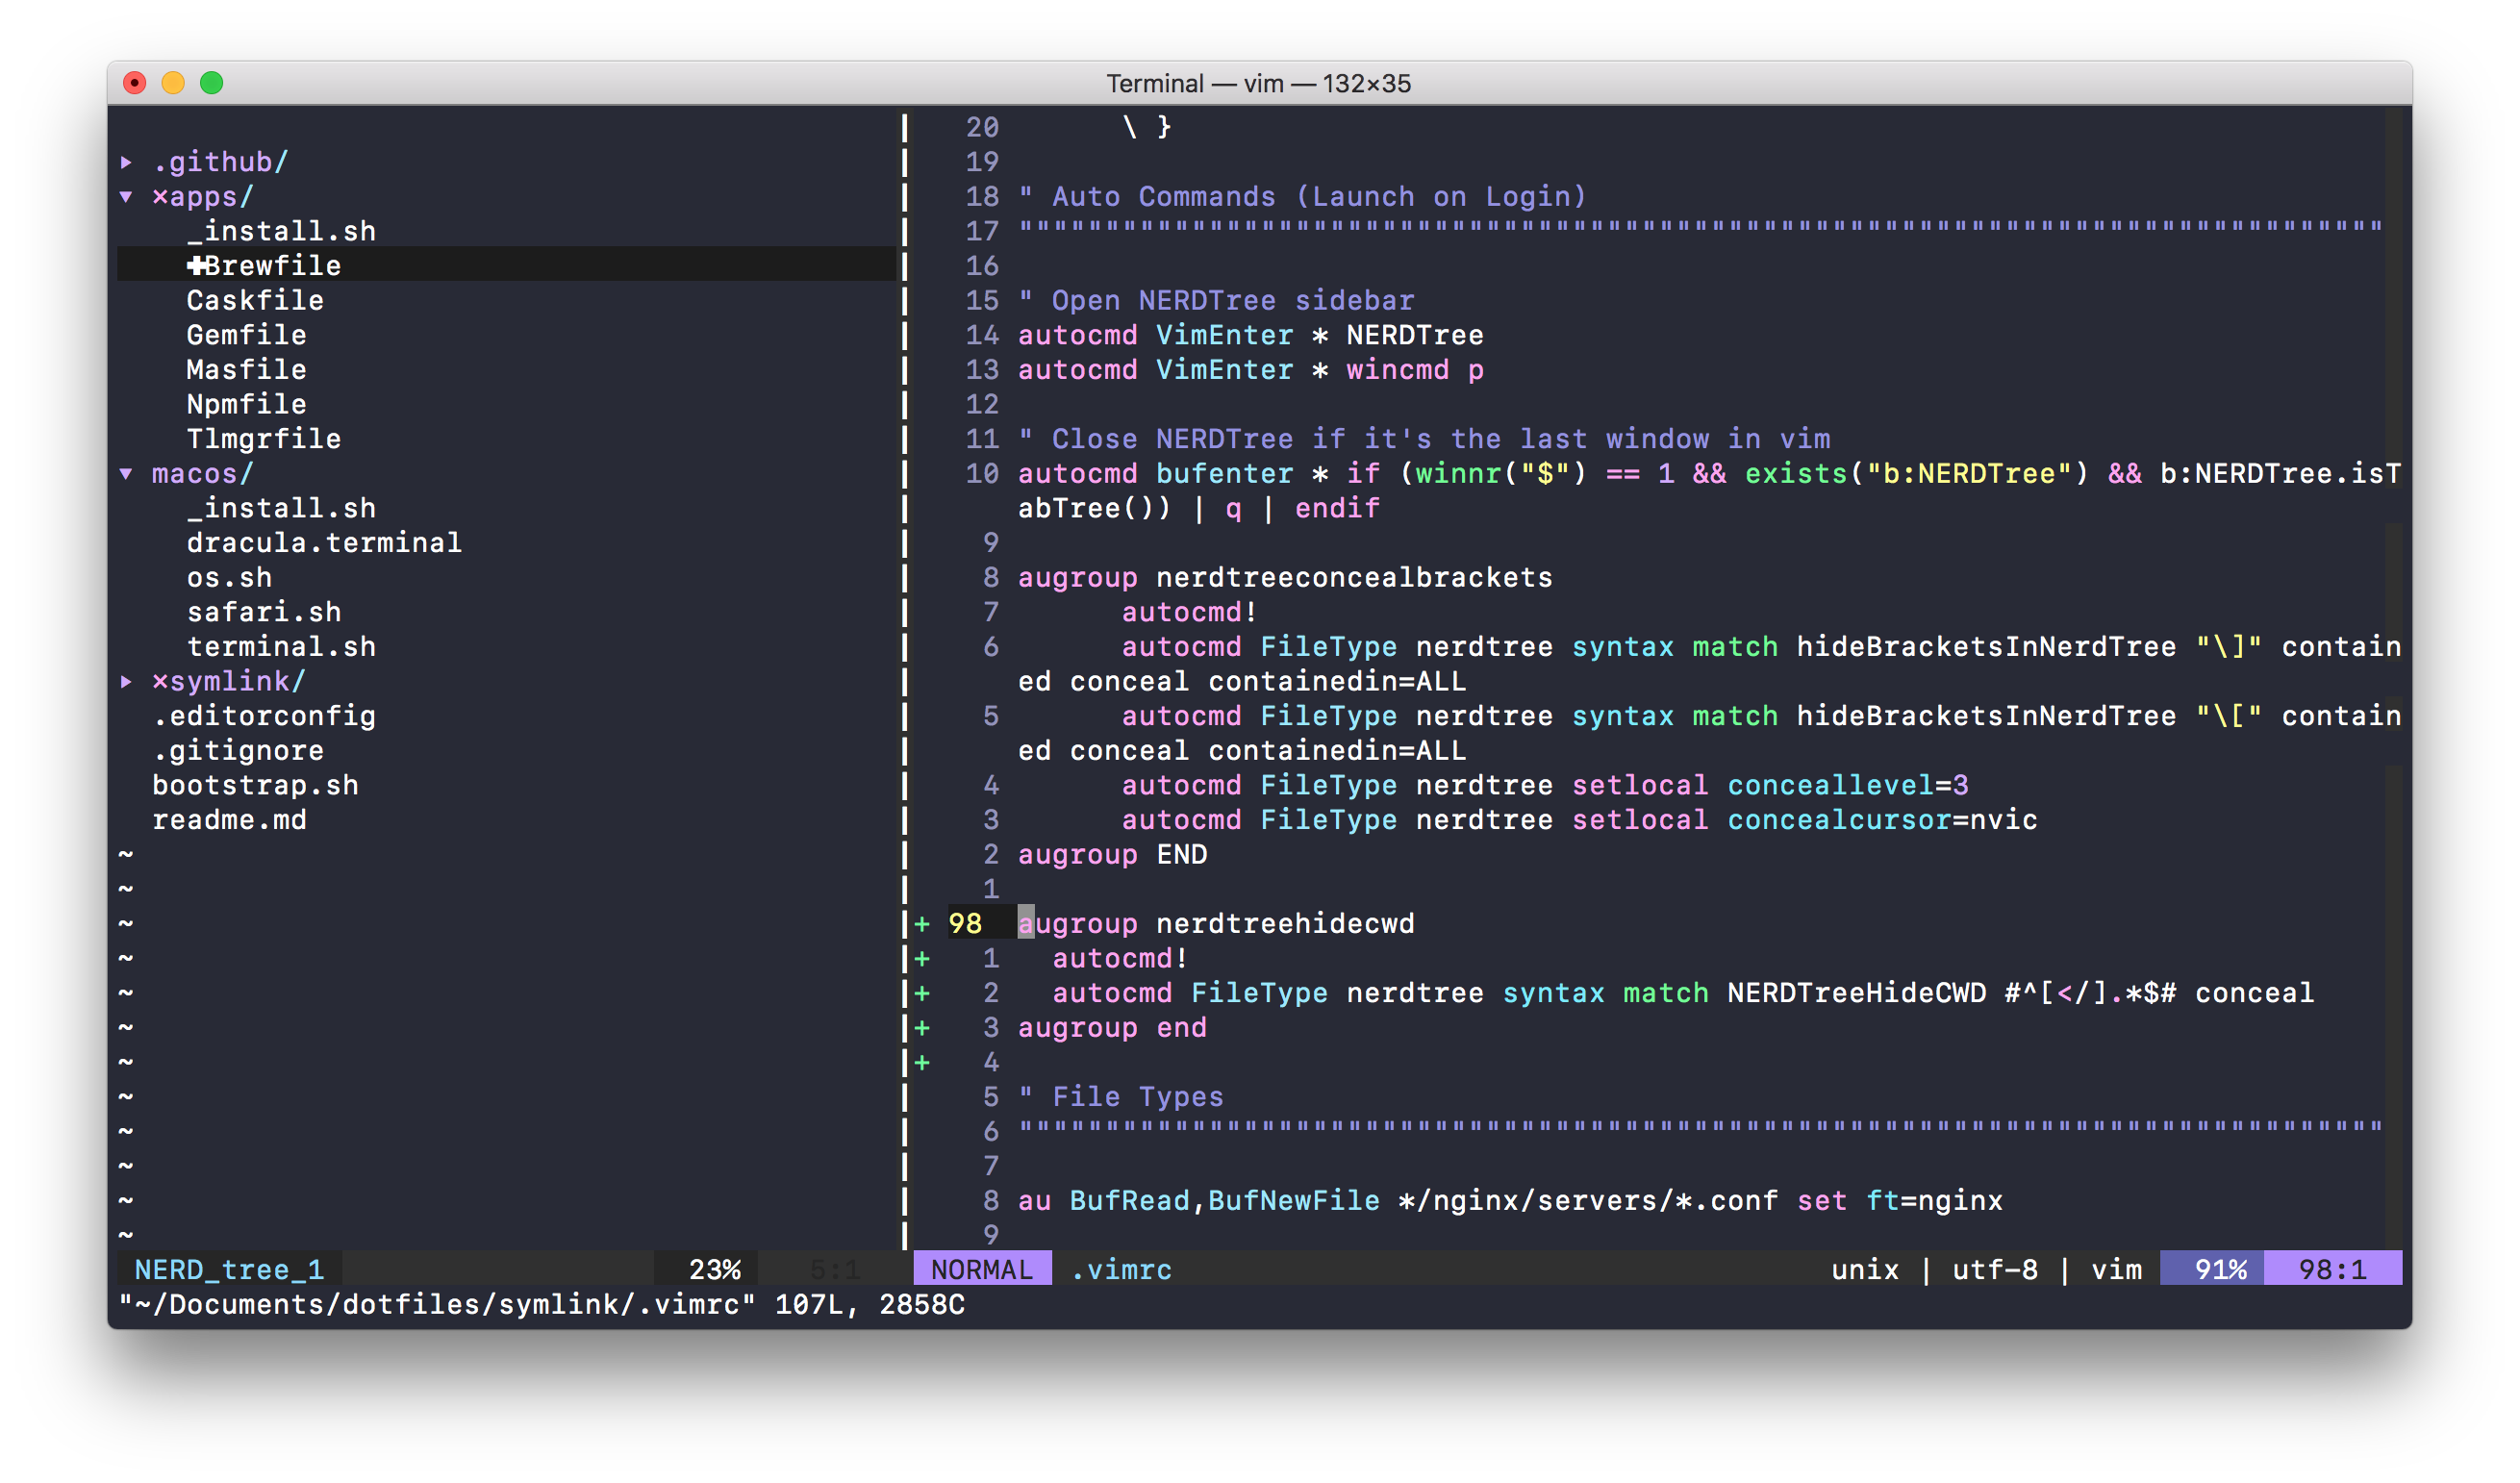
Task: Click the 23% indicator in tree statusline
Action: [714, 1269]
